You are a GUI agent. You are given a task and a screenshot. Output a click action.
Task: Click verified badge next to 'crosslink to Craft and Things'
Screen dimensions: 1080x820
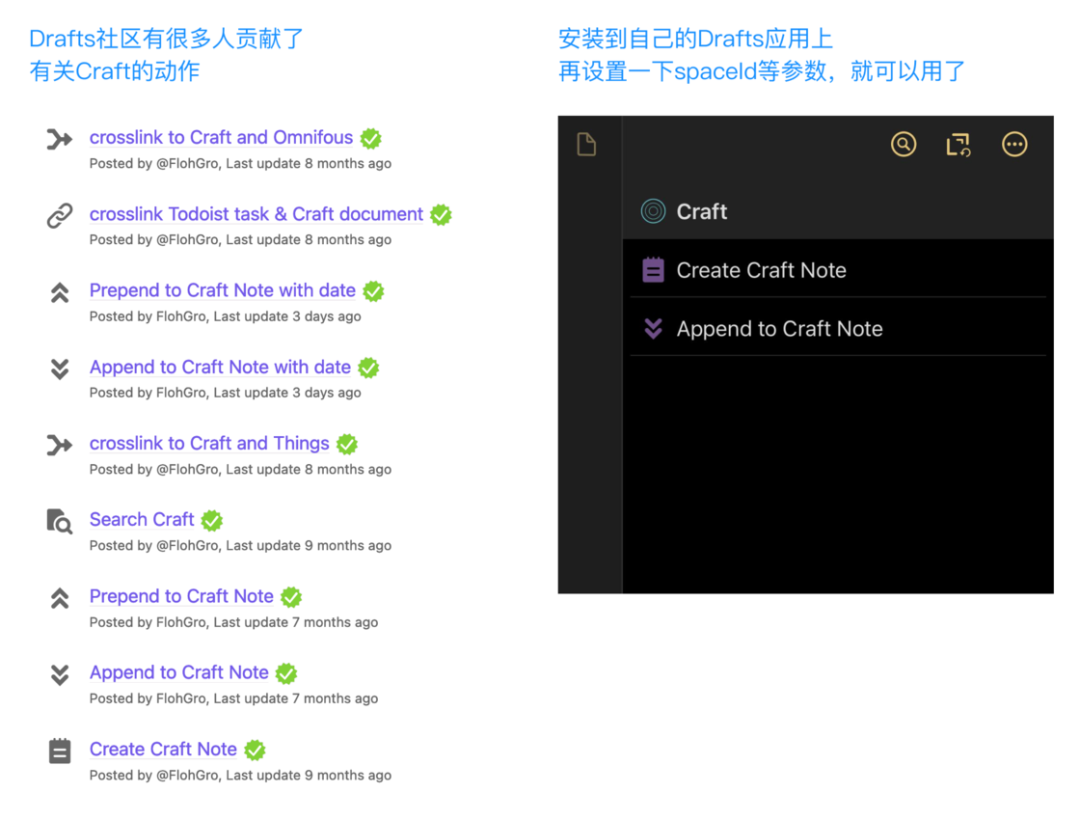pos(347,444)
